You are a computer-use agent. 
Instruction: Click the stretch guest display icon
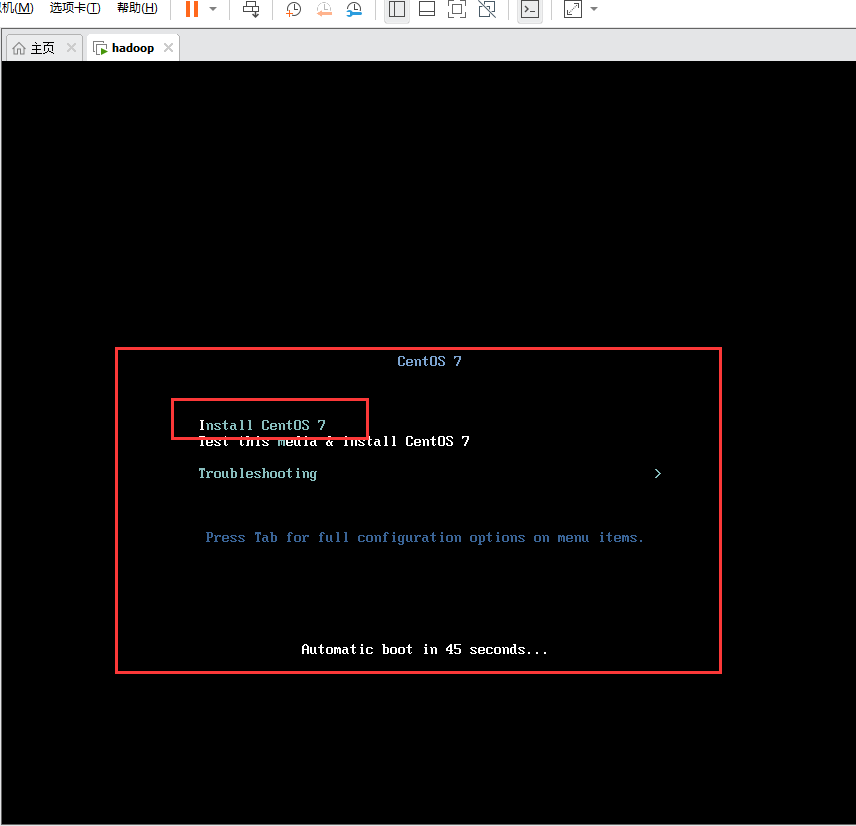pyautogui.click(x=573, y=9)
